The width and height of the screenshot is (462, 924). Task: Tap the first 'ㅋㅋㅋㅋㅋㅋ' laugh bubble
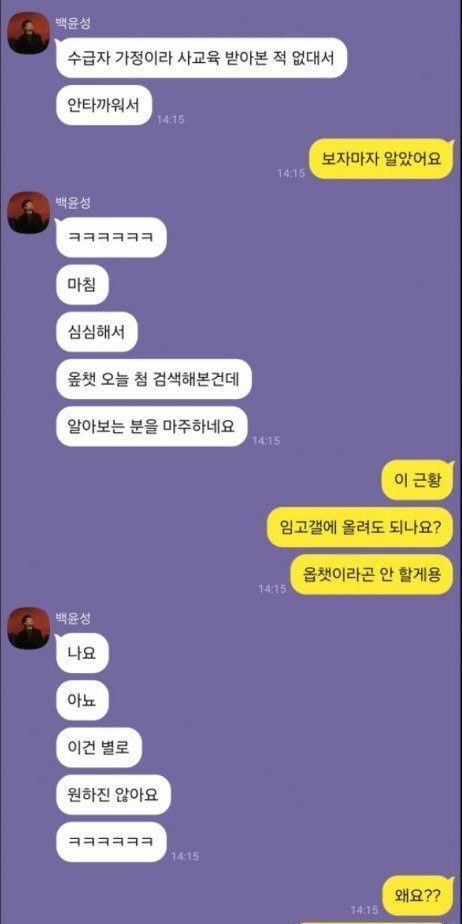tap(111, 237)
